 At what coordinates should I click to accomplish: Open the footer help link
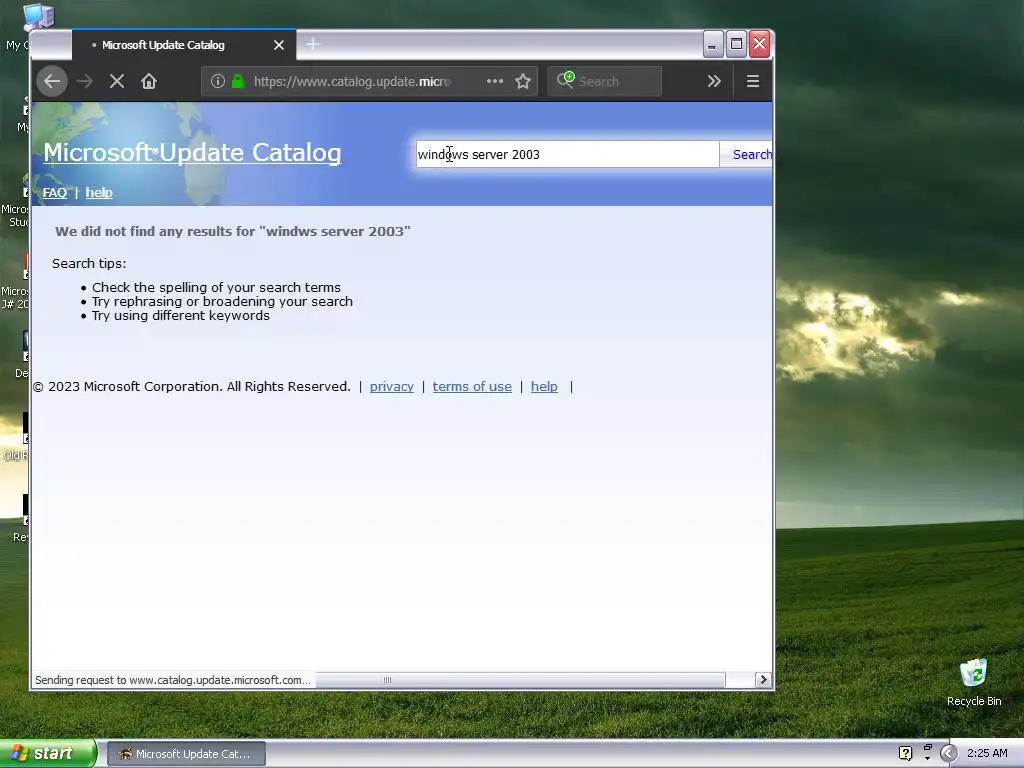(544, 387)
